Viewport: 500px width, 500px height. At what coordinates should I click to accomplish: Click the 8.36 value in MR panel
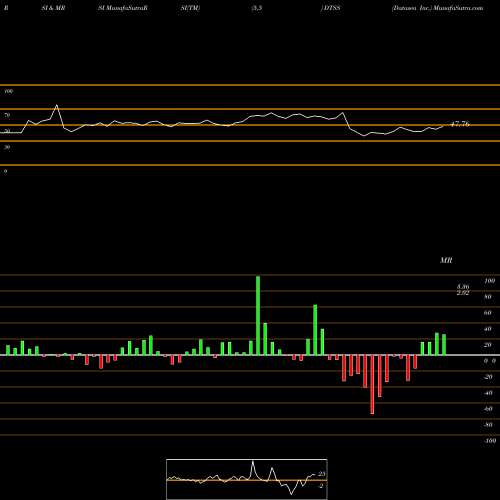463,287
